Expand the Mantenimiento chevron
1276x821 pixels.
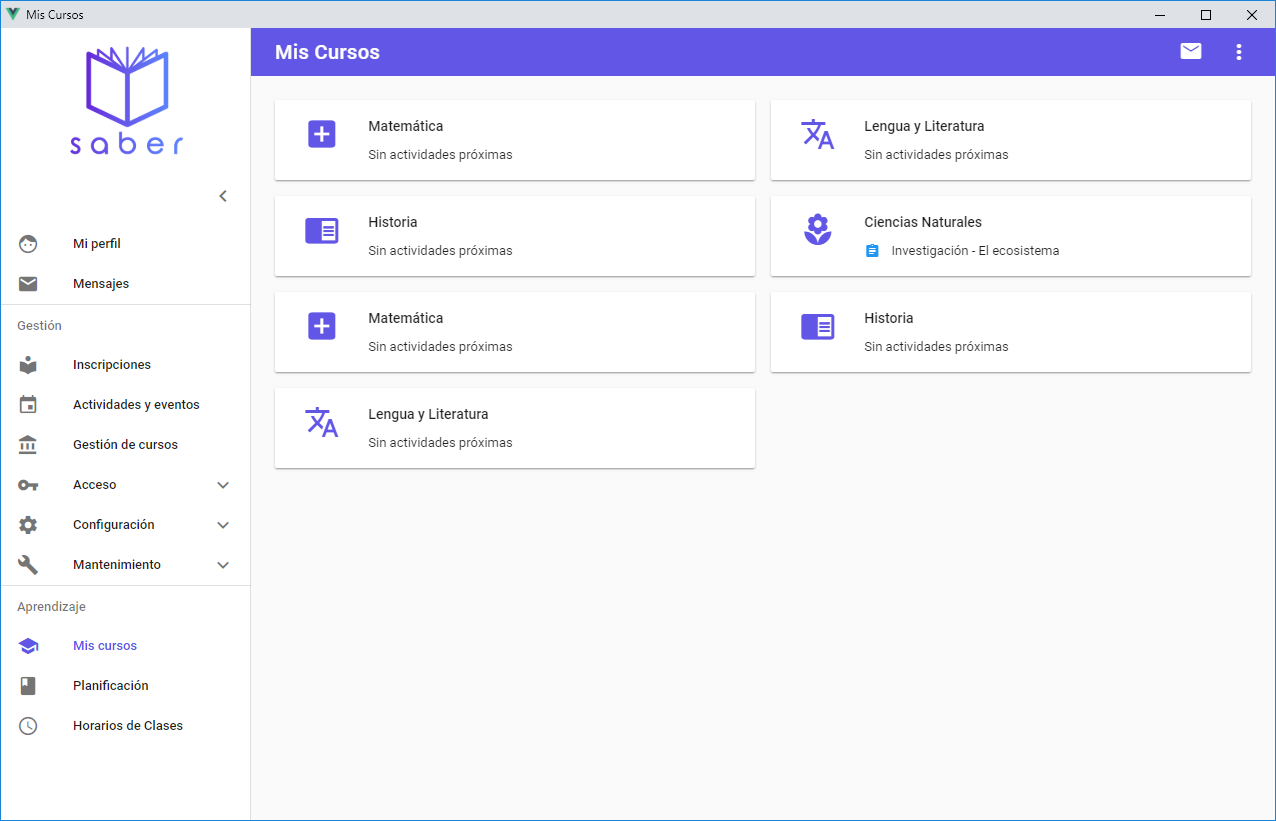[223, 565]
